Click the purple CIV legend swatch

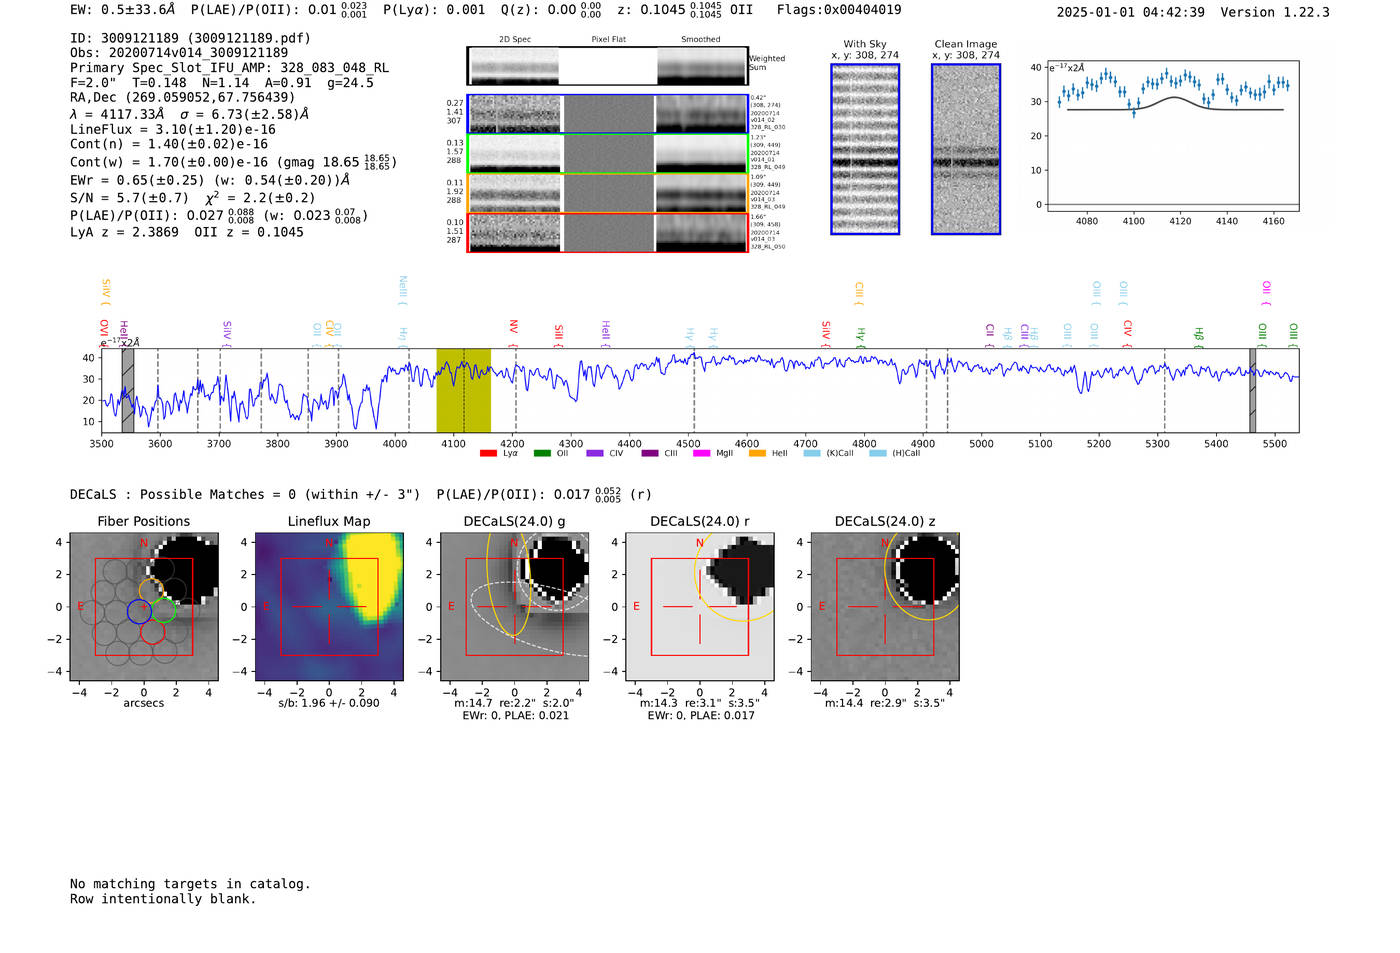click(x=595, y=454)
